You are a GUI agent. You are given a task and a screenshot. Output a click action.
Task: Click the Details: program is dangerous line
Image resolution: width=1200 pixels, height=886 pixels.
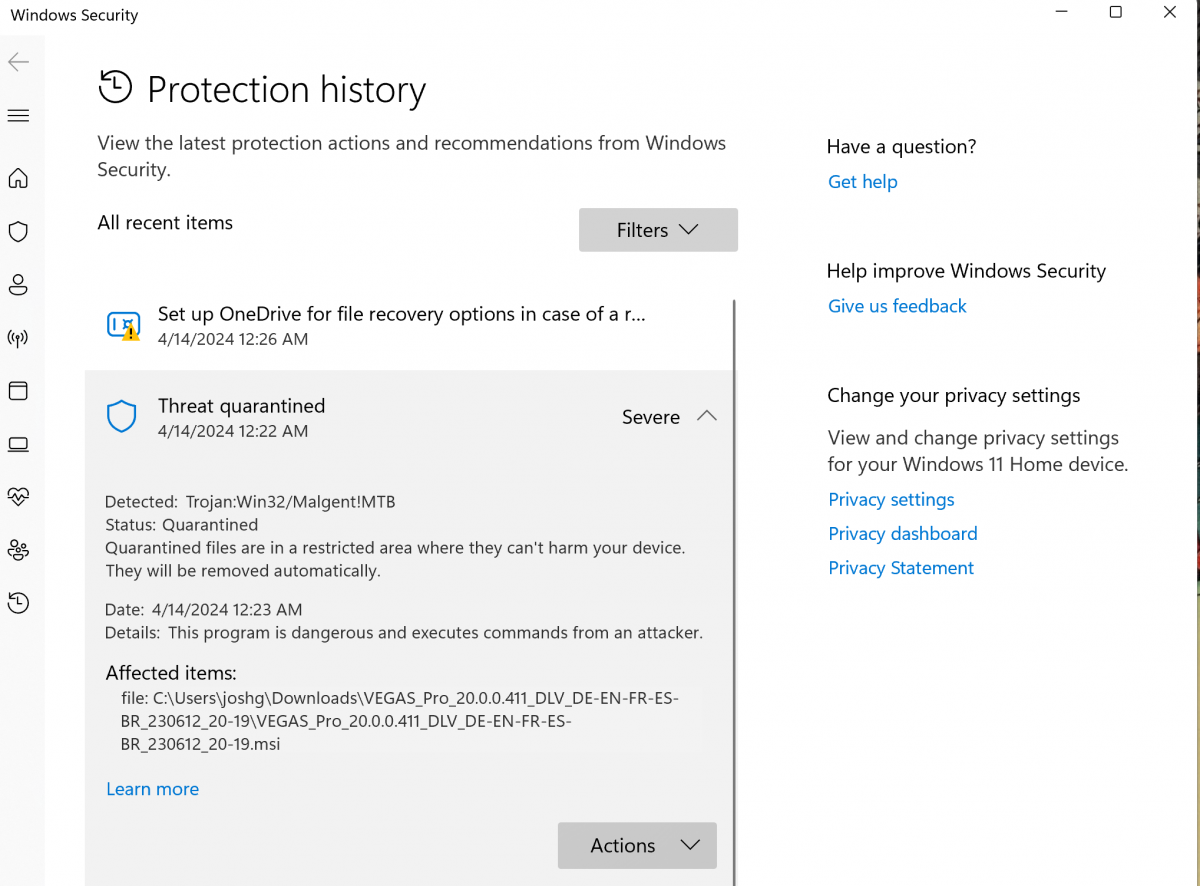404,633
